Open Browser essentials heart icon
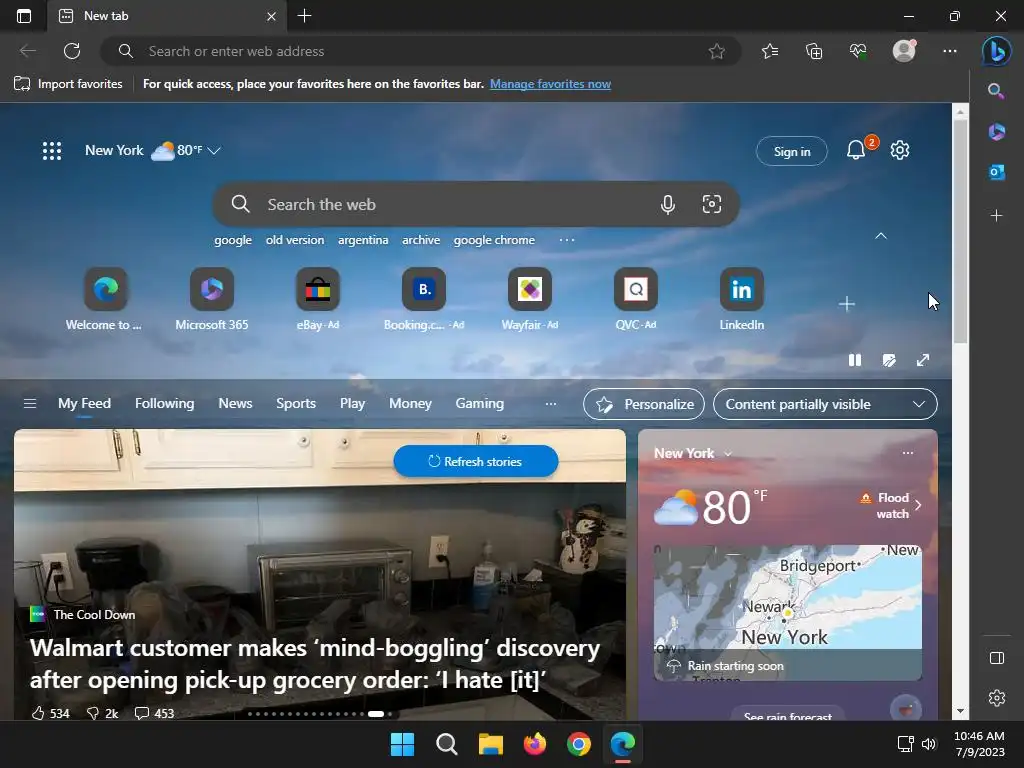Screen dimensions: 1024x768 pos(858,51)
